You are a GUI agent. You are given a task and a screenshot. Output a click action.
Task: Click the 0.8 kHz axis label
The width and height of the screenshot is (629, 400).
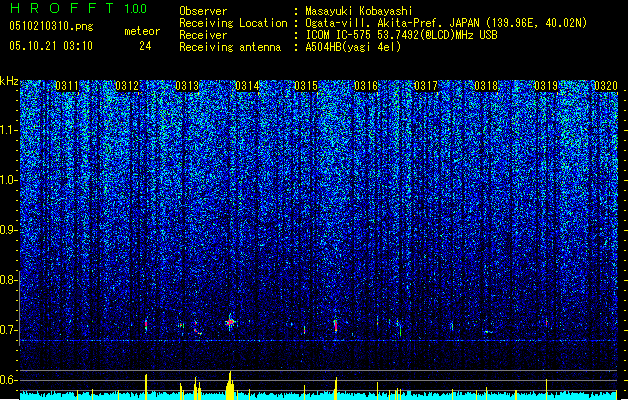(9, 280)
